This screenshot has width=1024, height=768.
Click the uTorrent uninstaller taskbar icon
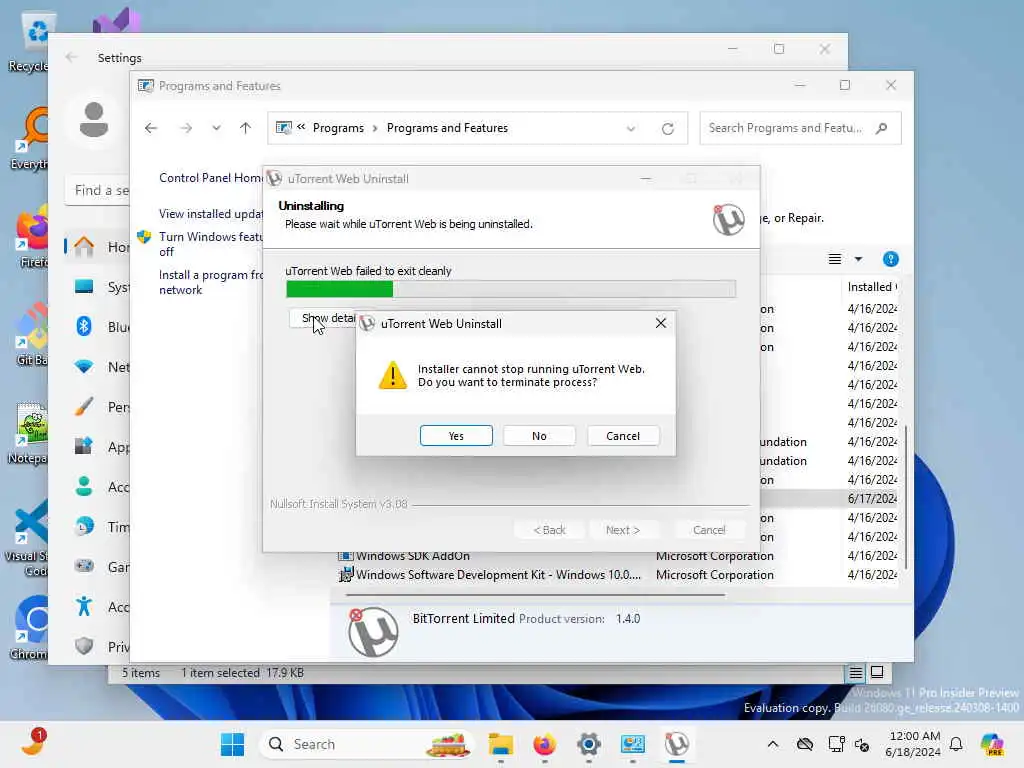pos(677,744)
